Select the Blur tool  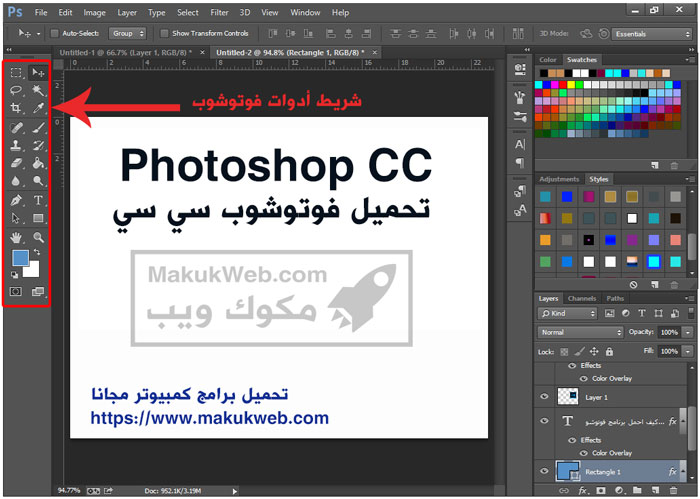click(16, 181)
